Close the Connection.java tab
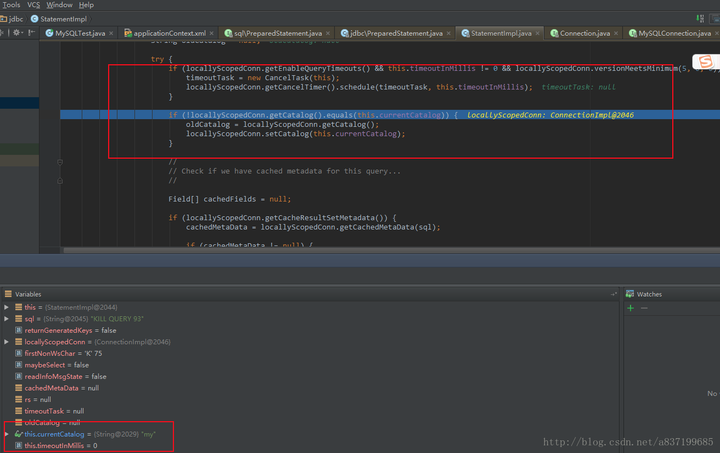 pyautogui.click(x=616, y=33)
